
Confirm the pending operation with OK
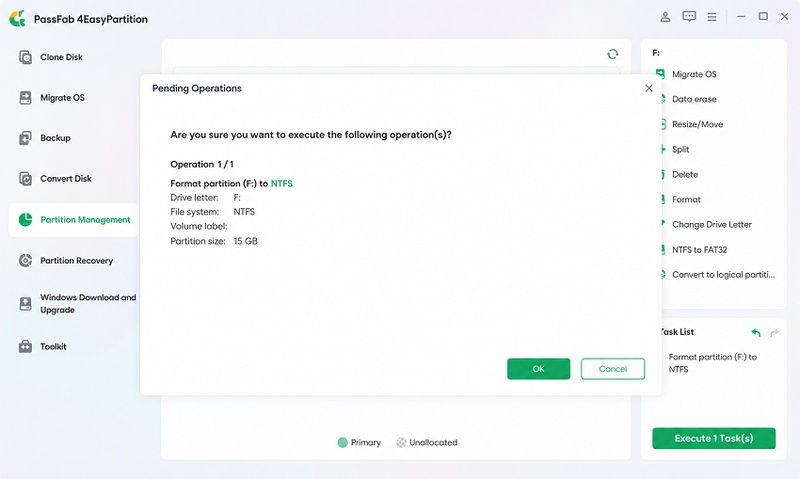pyautogui.click(x=538, y=369)
